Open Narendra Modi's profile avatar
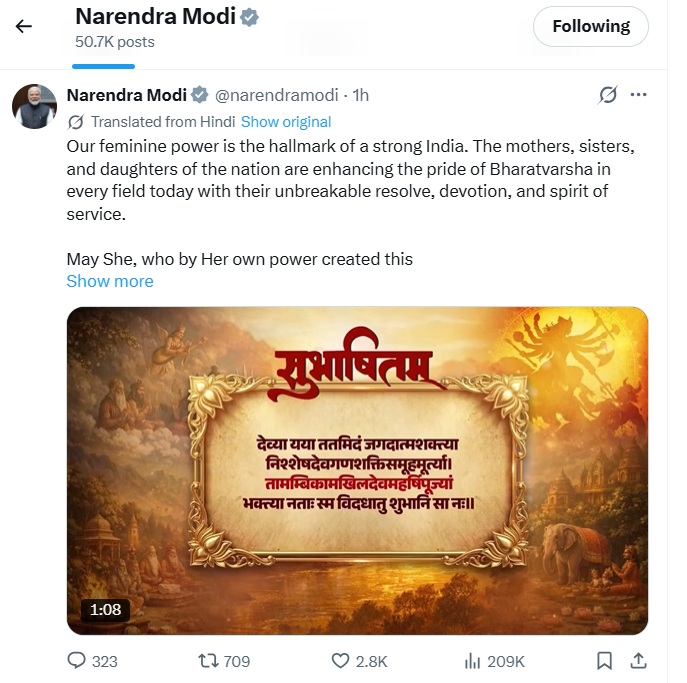687x683 pixels. [34, 106]
